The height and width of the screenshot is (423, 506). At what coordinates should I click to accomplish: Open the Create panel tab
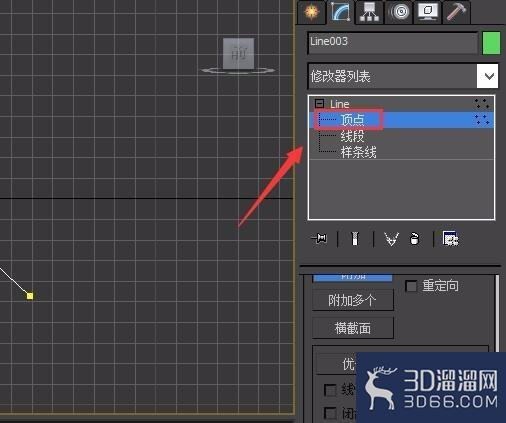coord(311,12)
